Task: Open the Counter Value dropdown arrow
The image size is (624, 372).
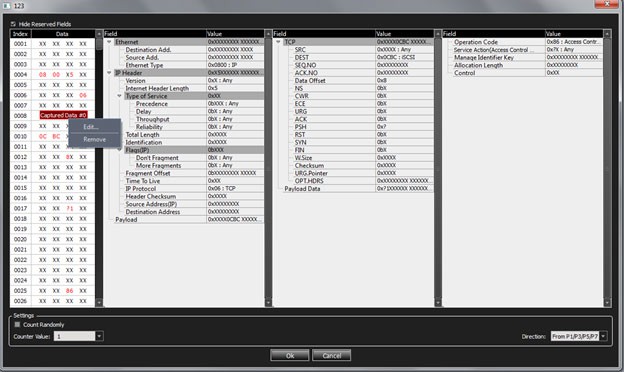Action: (x=99, y=336)
